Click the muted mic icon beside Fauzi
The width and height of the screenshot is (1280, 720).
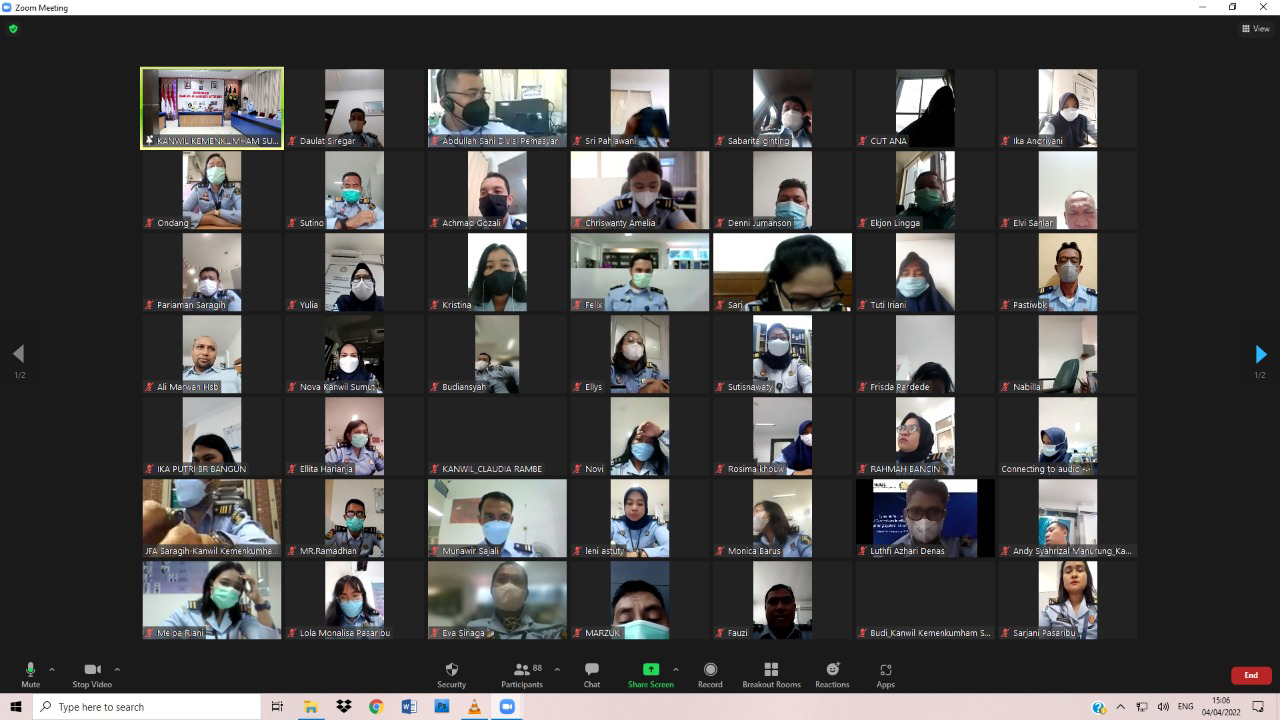720,633
